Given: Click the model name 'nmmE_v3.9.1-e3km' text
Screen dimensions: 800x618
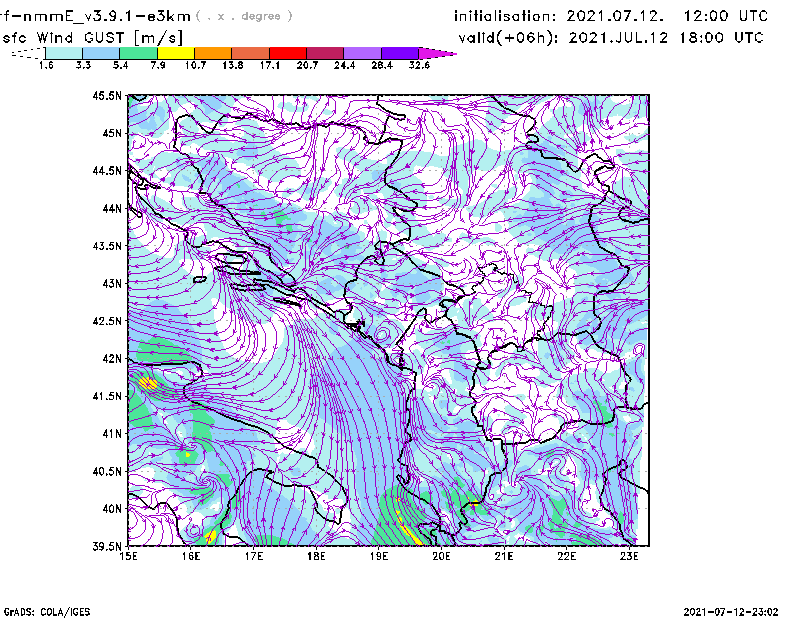Looking at the screenshot, I should pos(107,16).
